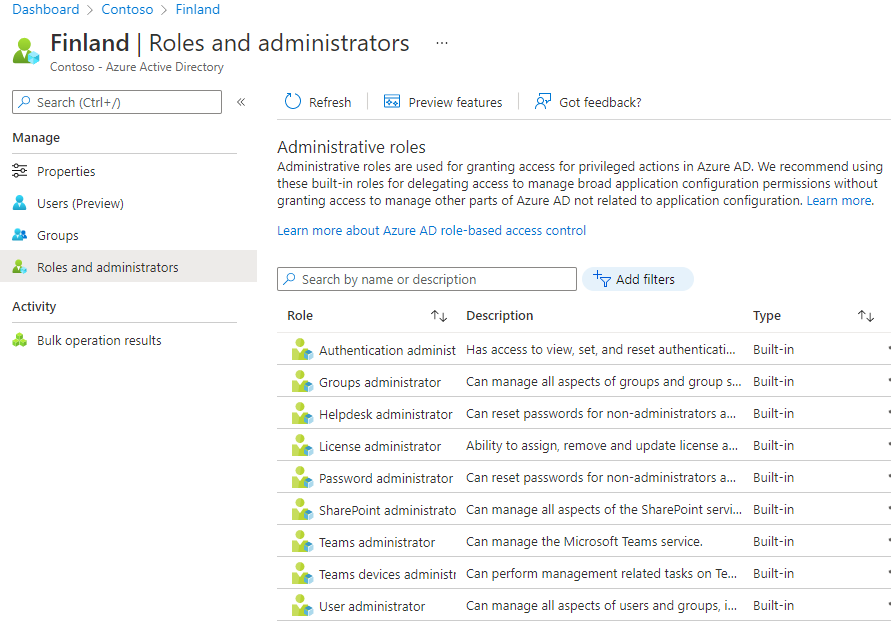This screenshot has height=644, width=891.
Task: Select the Users (Preview) sidebar icon
Action: click(20, 203)
